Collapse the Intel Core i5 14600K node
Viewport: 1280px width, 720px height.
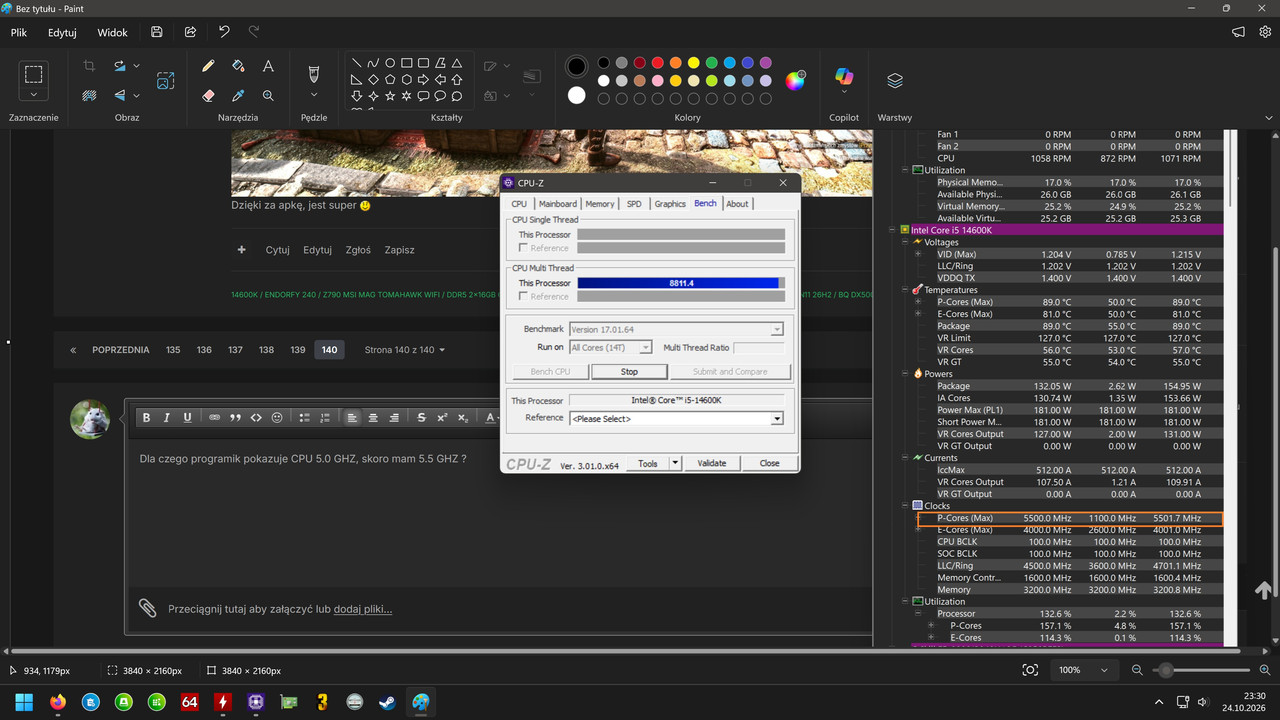(893, 230)
